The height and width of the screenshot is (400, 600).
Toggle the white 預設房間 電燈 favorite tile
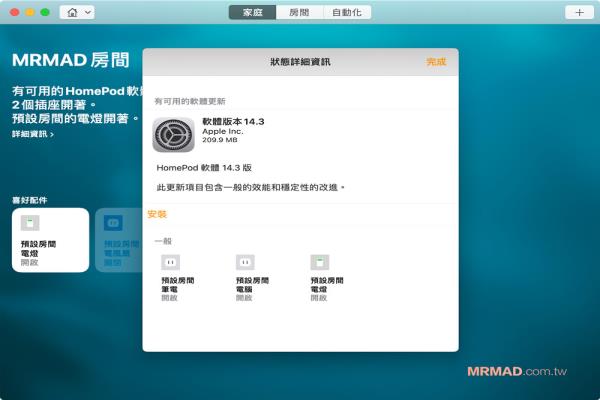[51, 240]
